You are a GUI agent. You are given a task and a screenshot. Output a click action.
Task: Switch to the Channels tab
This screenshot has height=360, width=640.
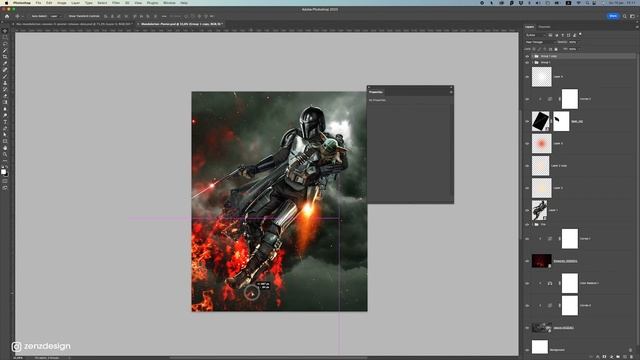(x=544, y=27)
